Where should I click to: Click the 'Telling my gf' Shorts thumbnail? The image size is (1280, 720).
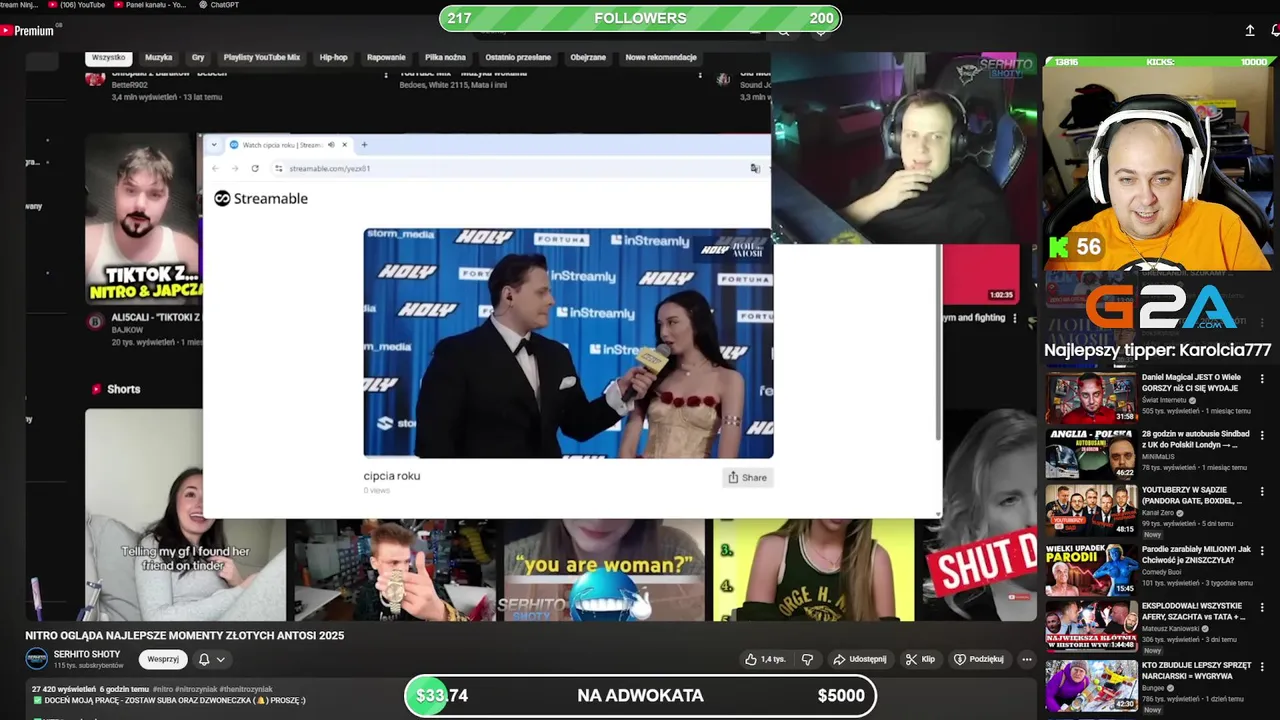tap(185, 515)
